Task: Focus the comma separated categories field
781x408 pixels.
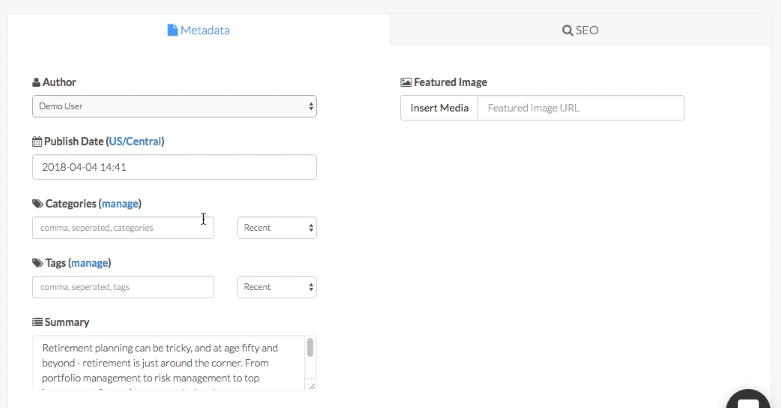Action: pos(123,228)
